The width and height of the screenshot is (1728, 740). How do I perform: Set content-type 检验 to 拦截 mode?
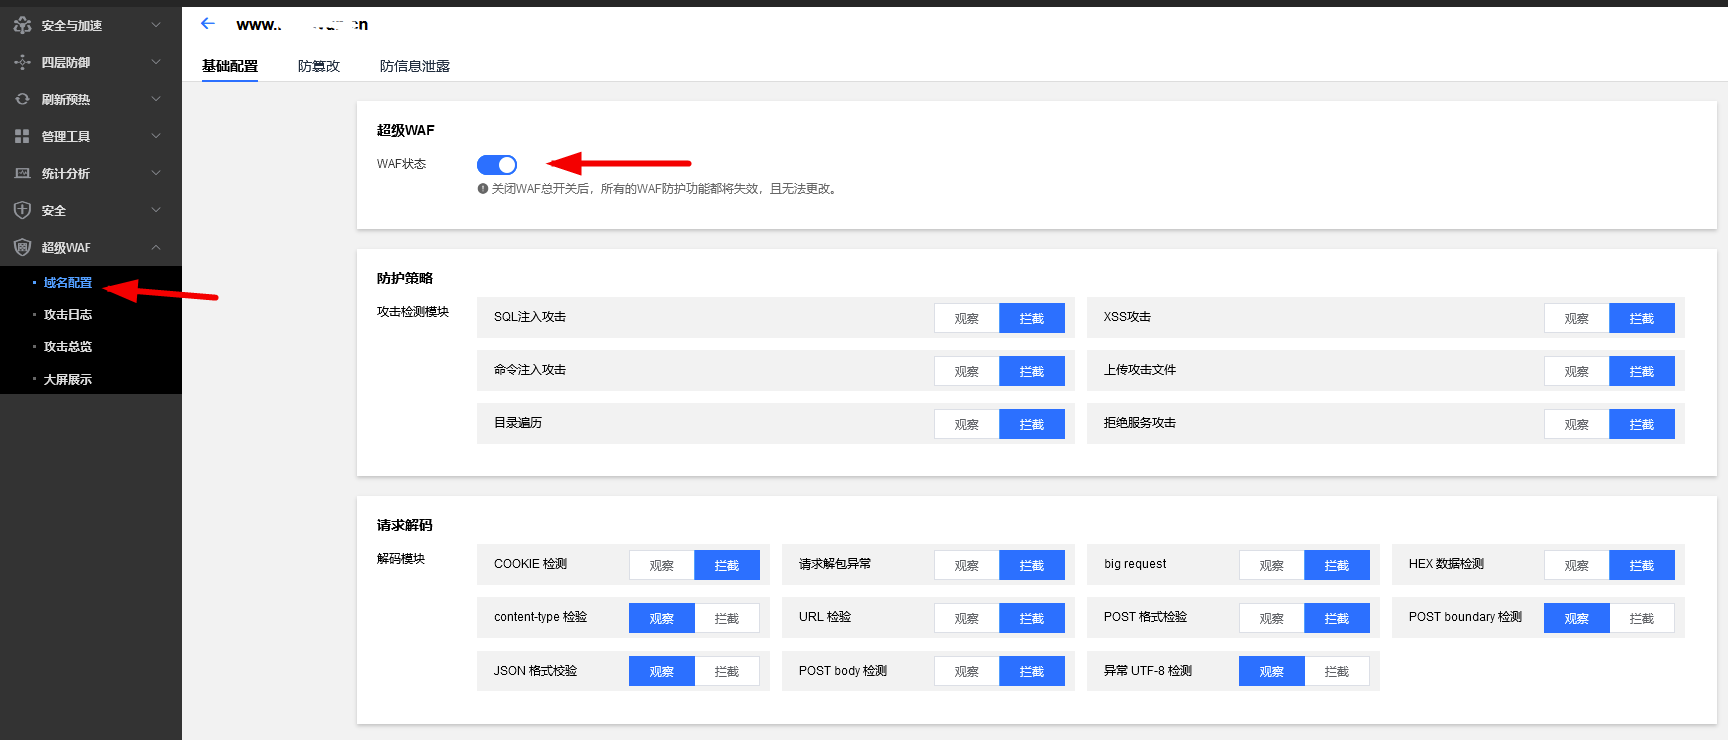tap(727, 618)
